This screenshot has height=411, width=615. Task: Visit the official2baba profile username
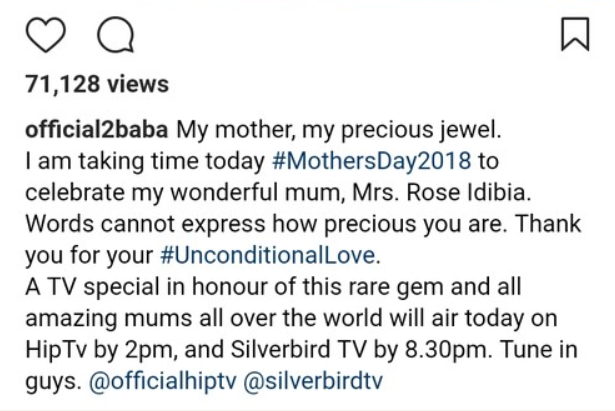(x=96, y=132)
